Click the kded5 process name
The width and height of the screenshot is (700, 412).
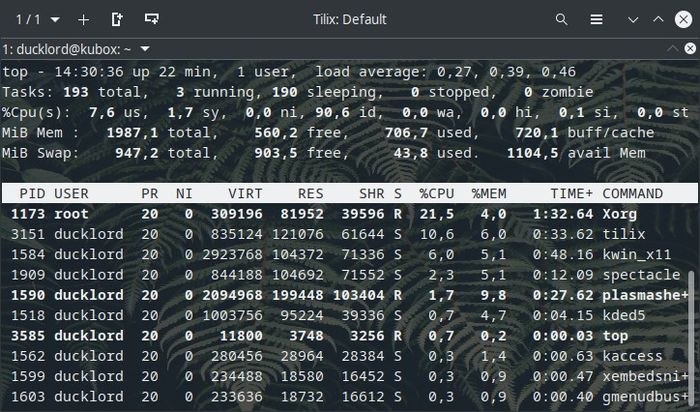coord(624,316)
